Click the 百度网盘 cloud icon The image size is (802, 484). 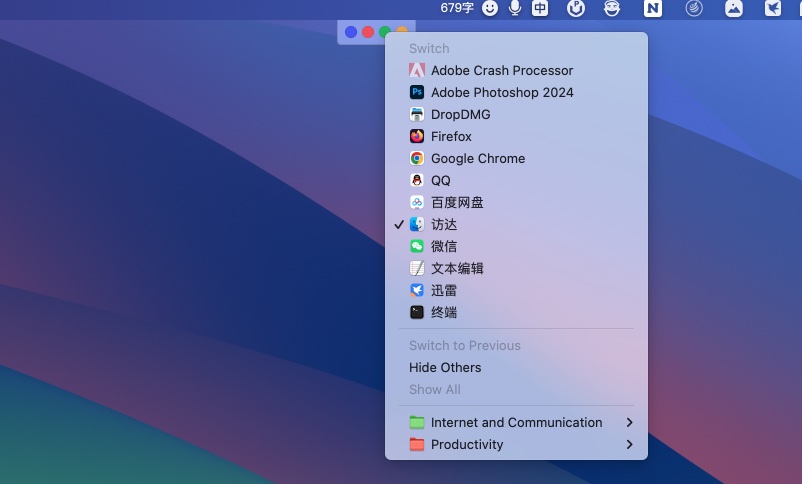[417, 202]
